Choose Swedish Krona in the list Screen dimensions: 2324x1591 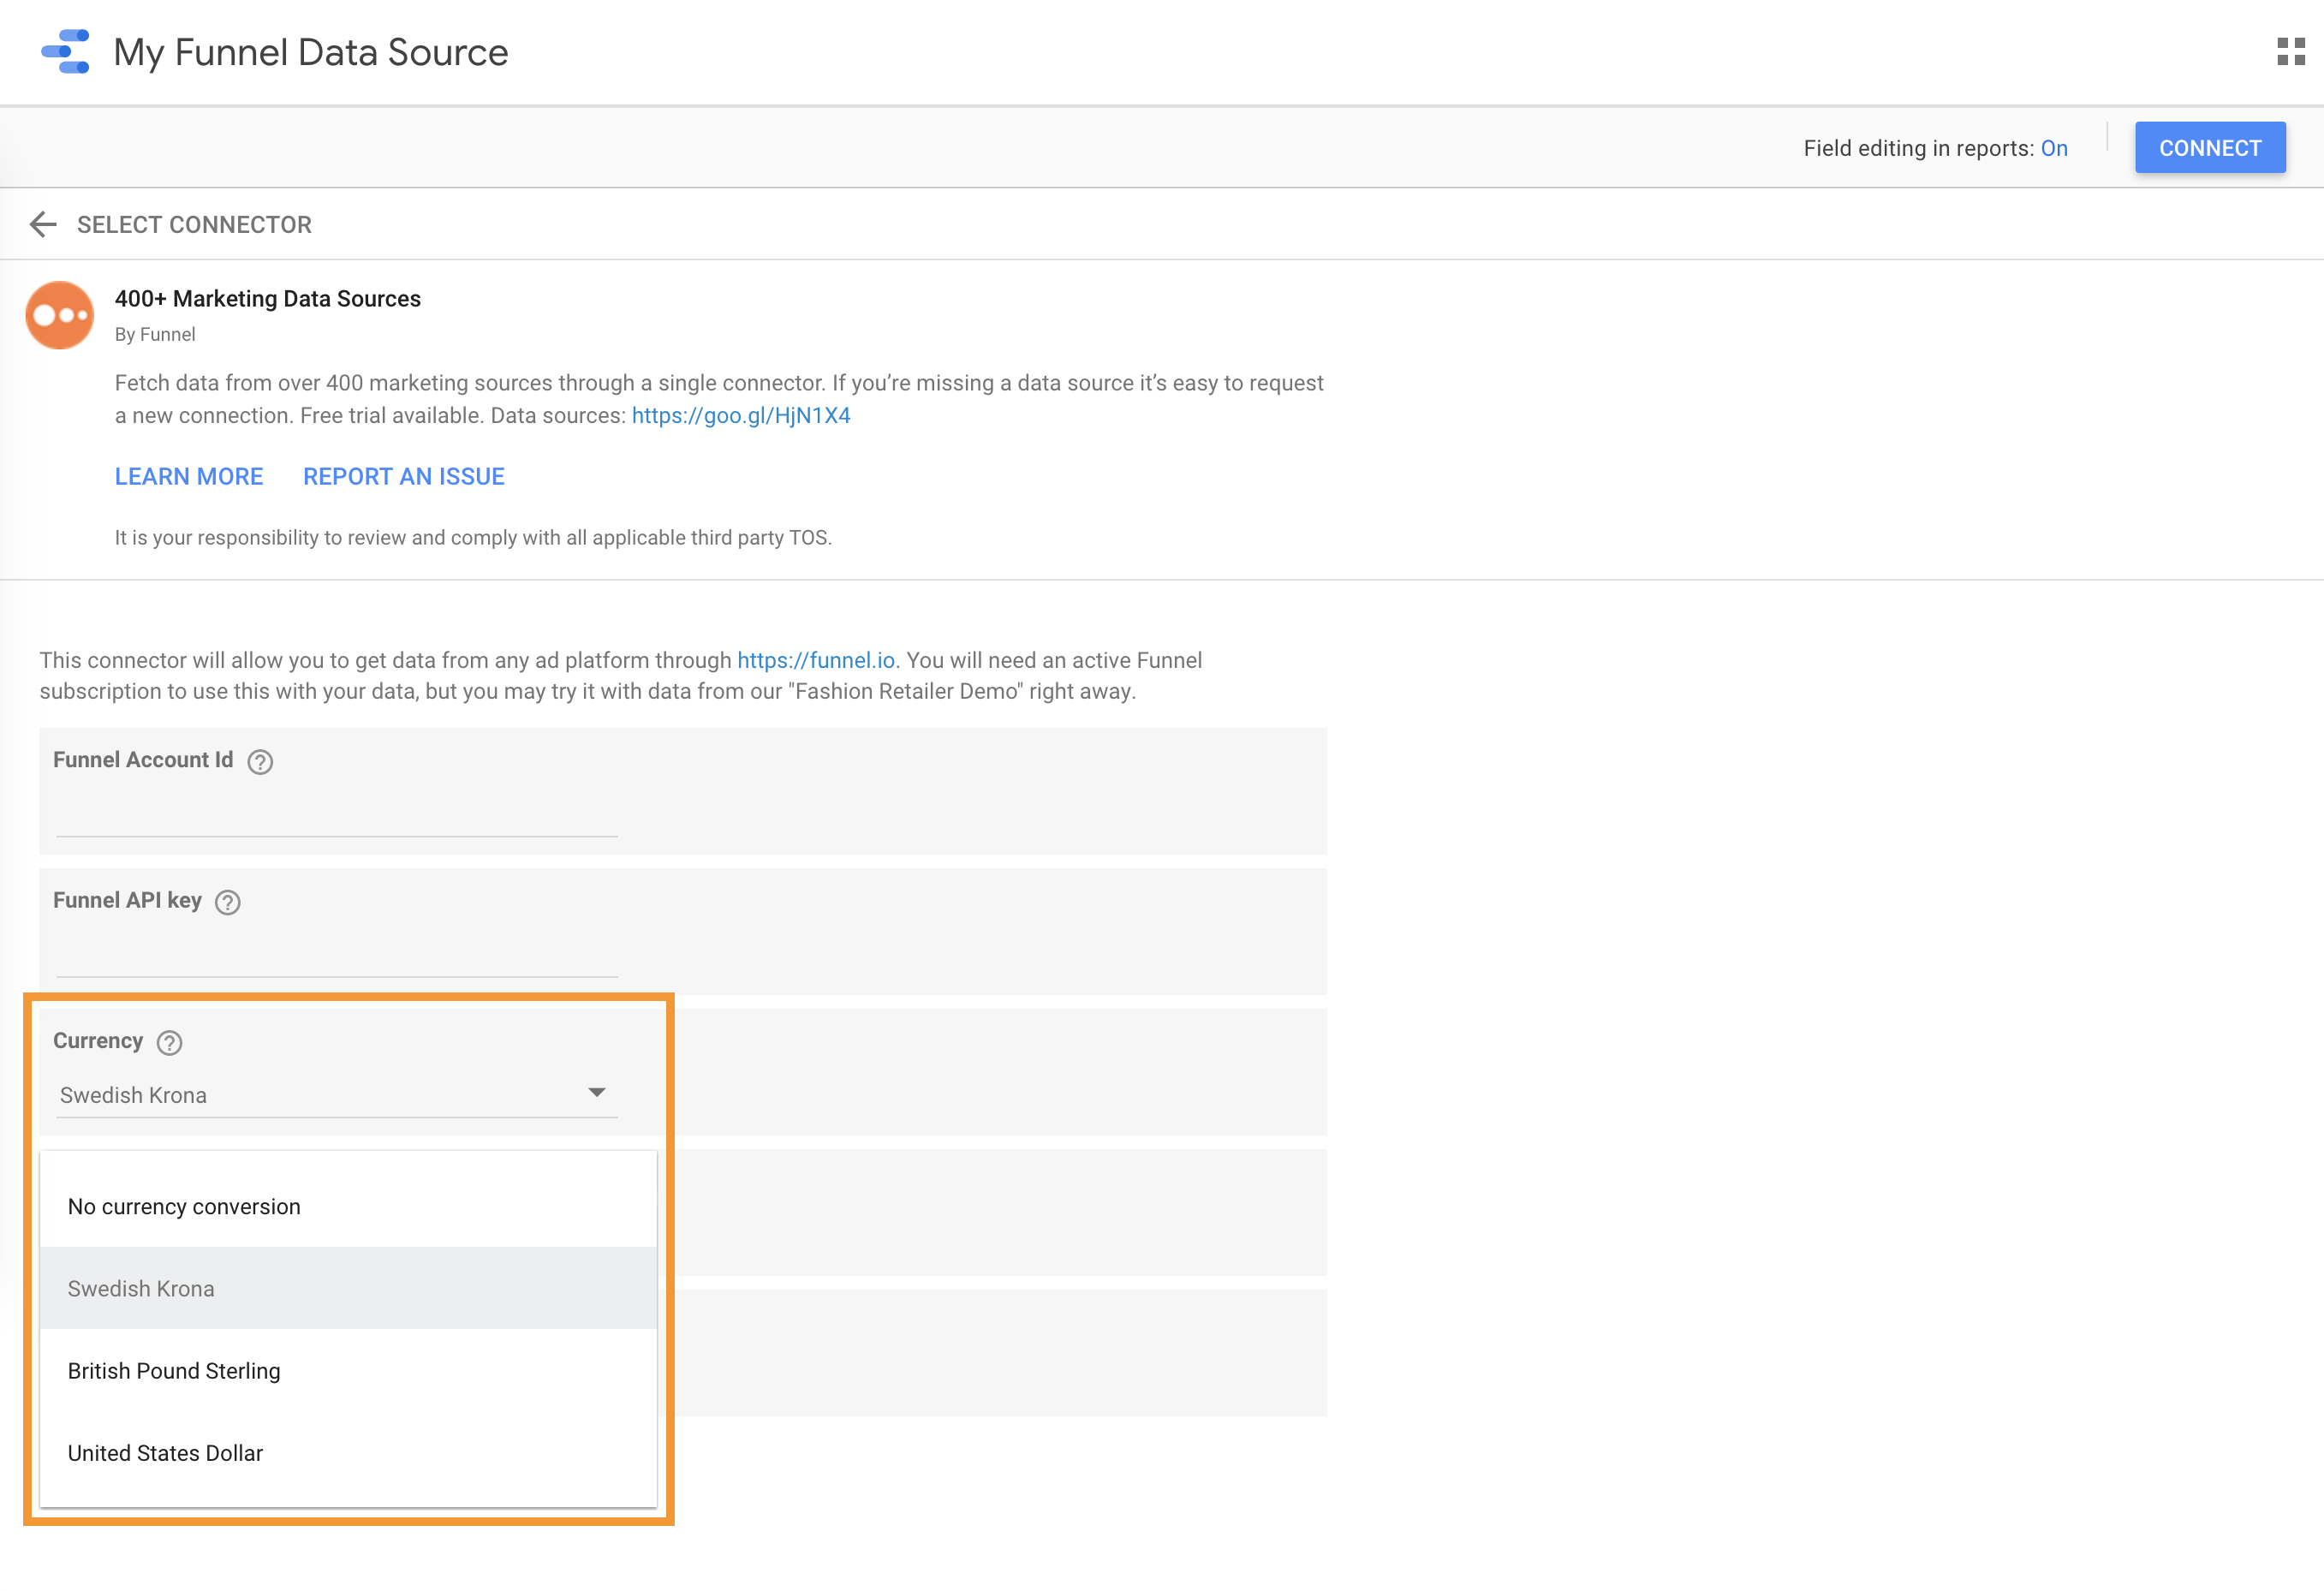pos(348,1288)
